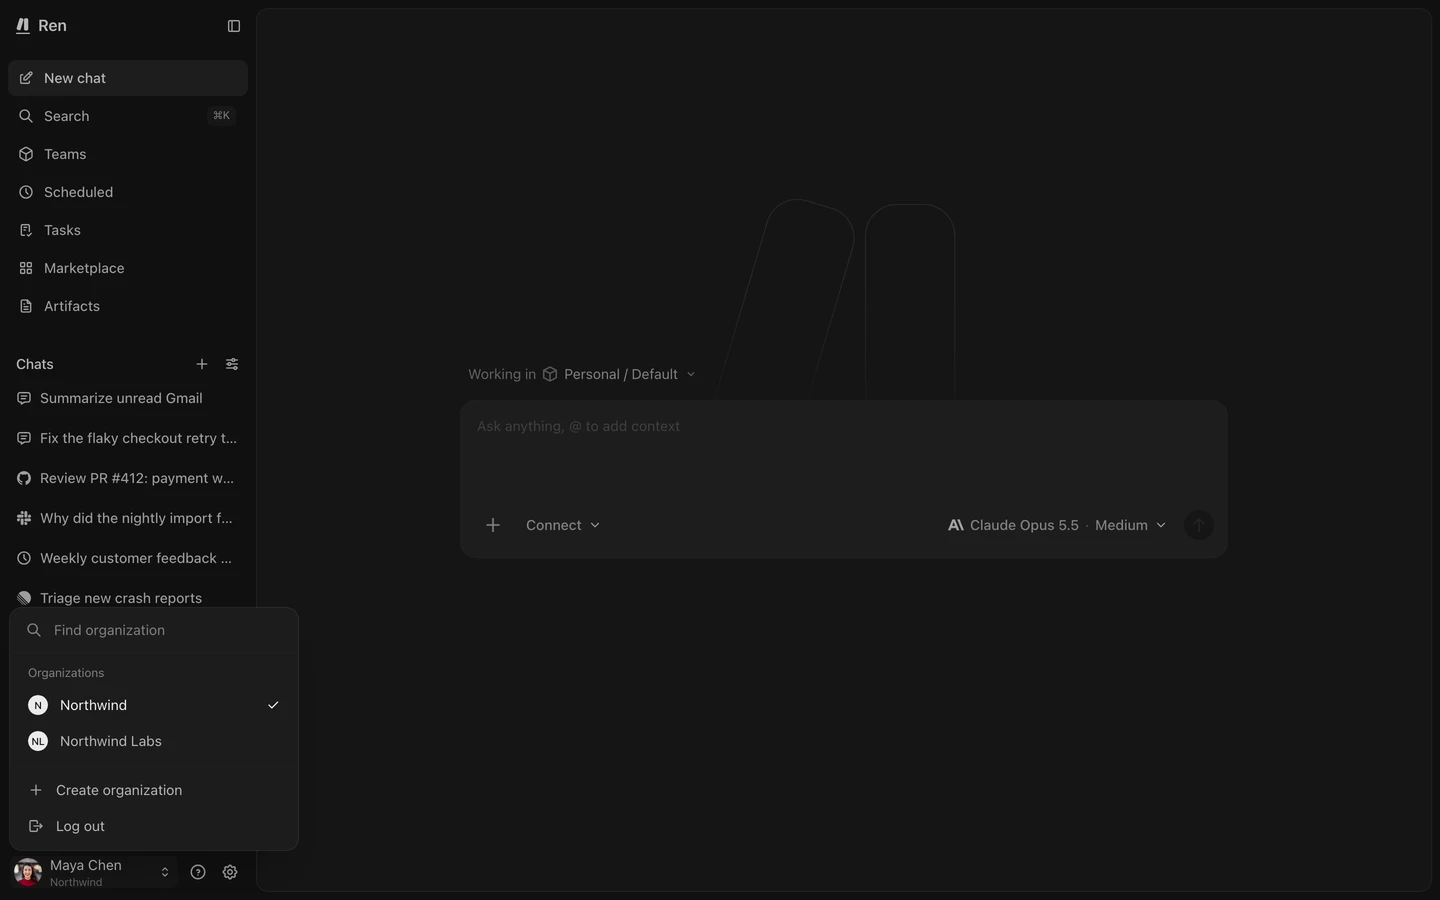Open the Marketplace
The width and height of the screenshot is (1440, 900).
tap(128, 268)
